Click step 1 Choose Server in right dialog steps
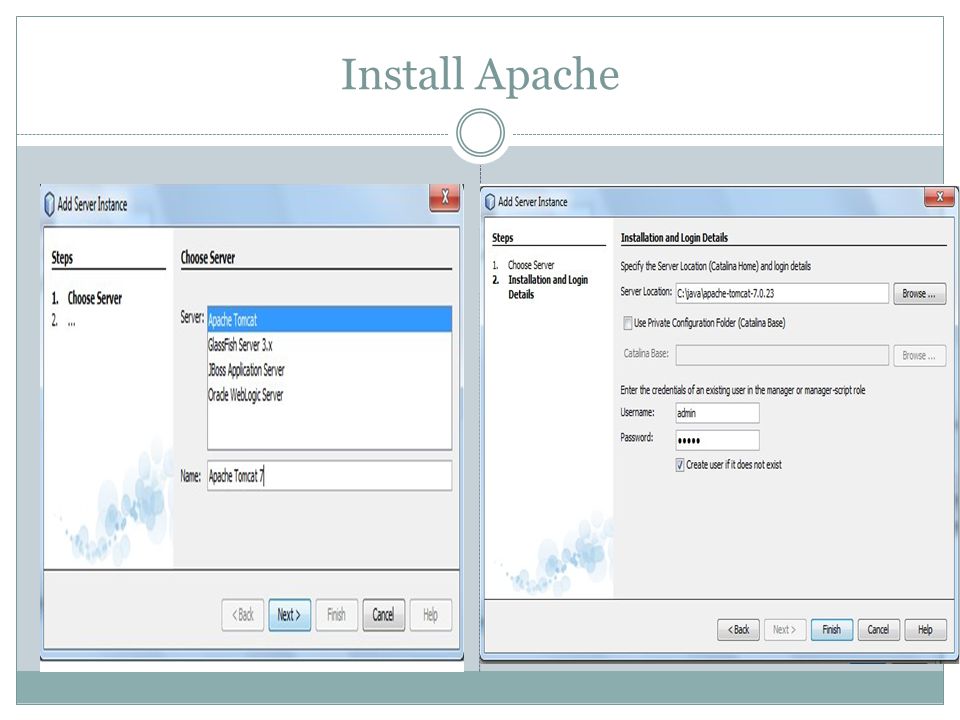The width and height of the screenshot is (960, 720). (x=531, y=265)
